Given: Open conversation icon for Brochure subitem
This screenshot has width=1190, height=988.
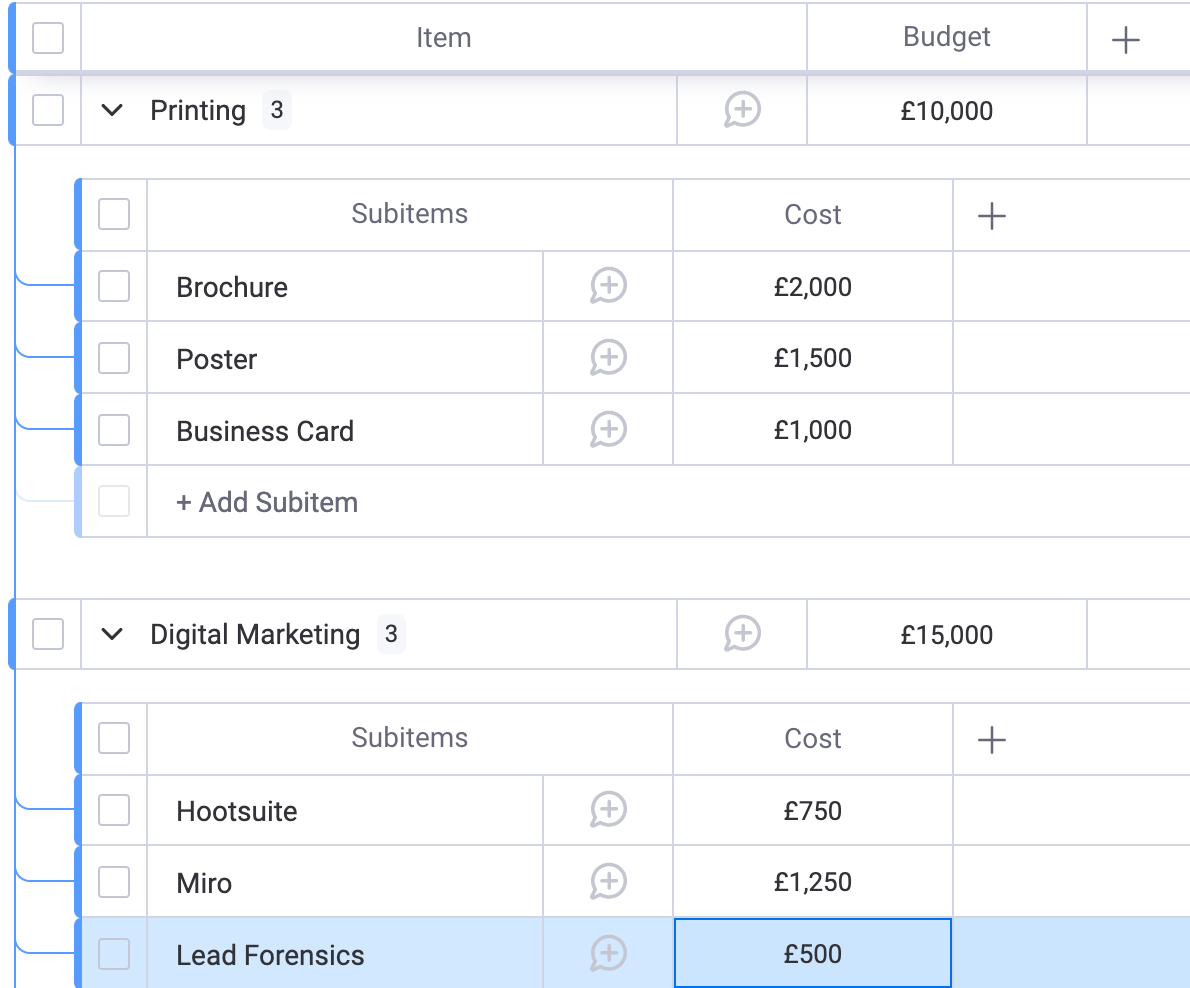Looking at the screenshot, I should [x=608, y=287].
